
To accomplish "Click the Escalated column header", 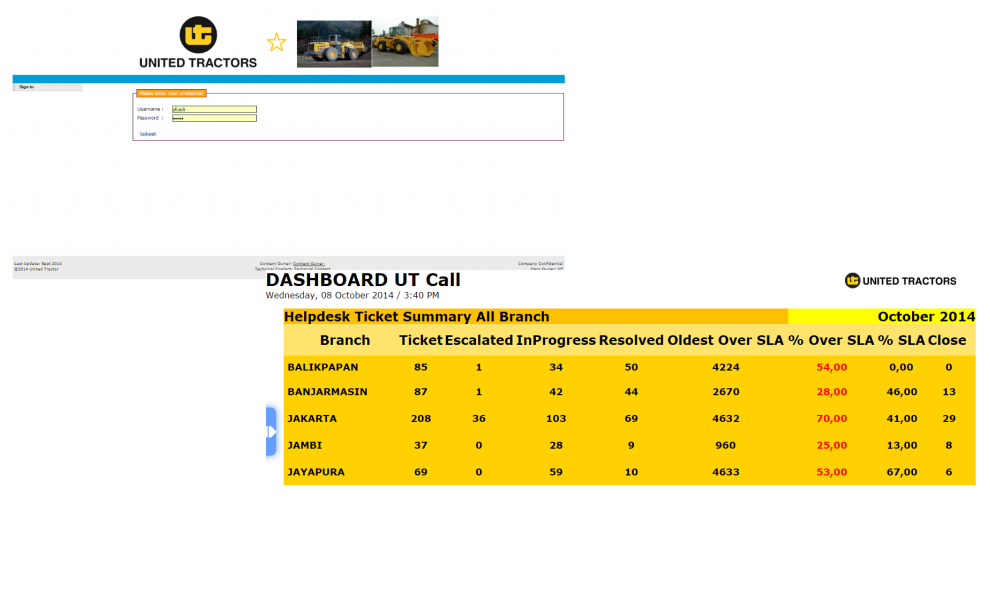I will (479, 340).
